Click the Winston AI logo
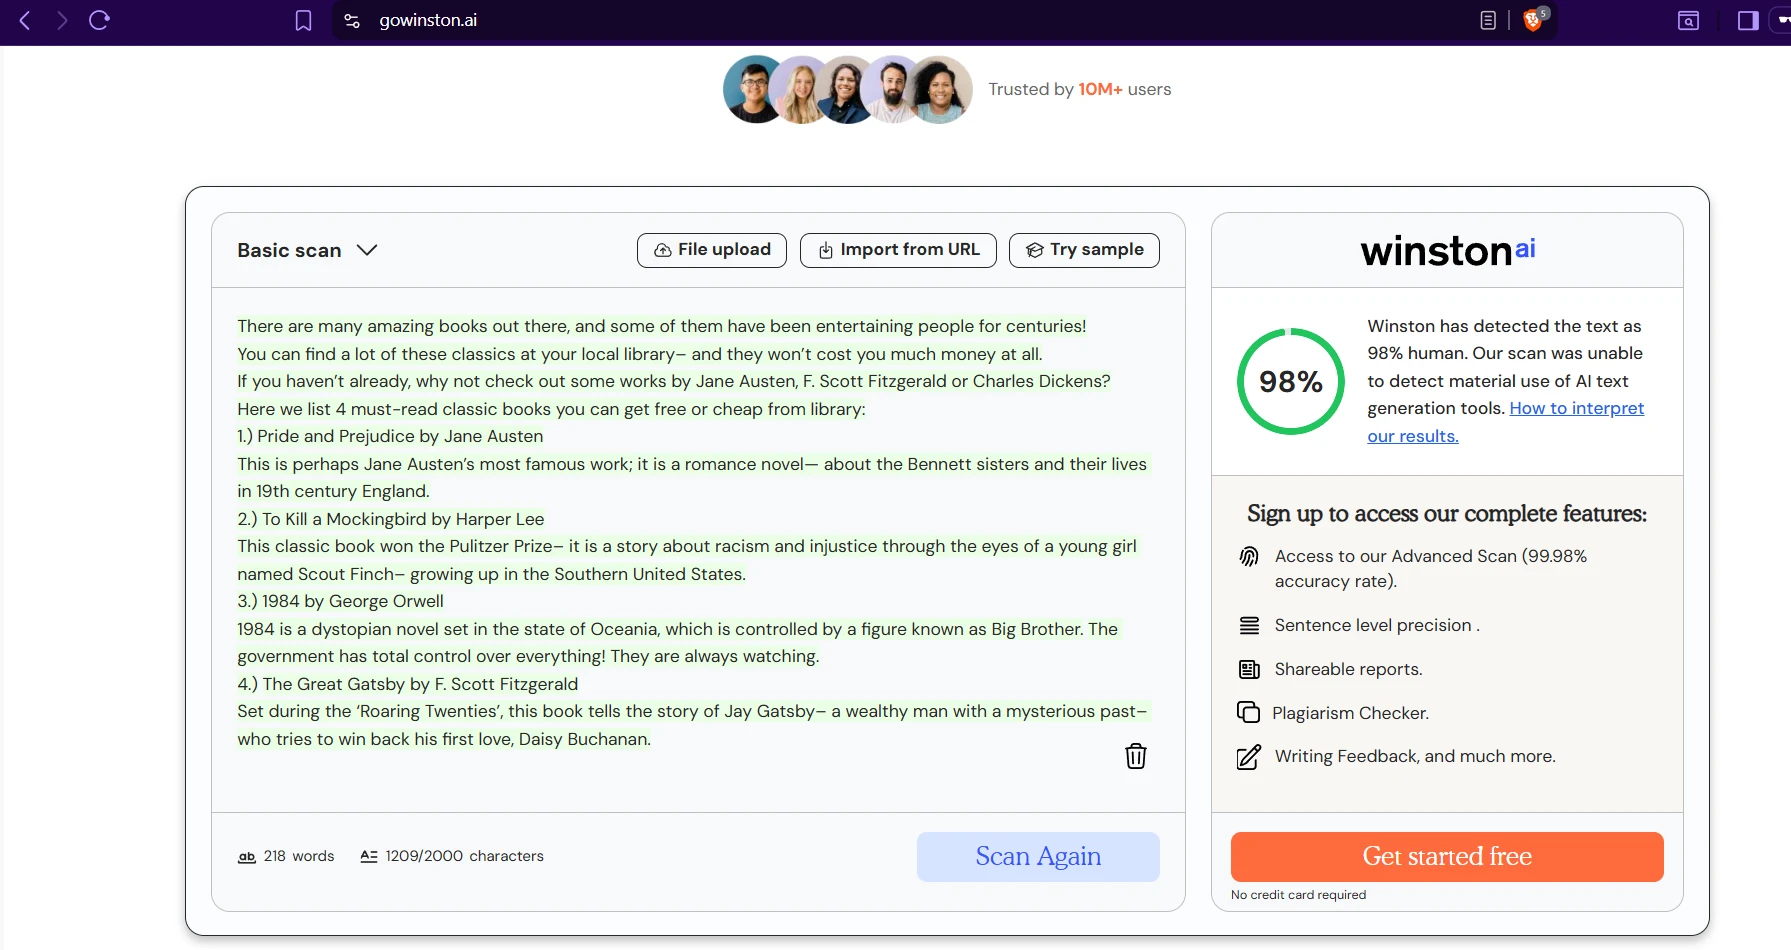 tap(1447, 250)
